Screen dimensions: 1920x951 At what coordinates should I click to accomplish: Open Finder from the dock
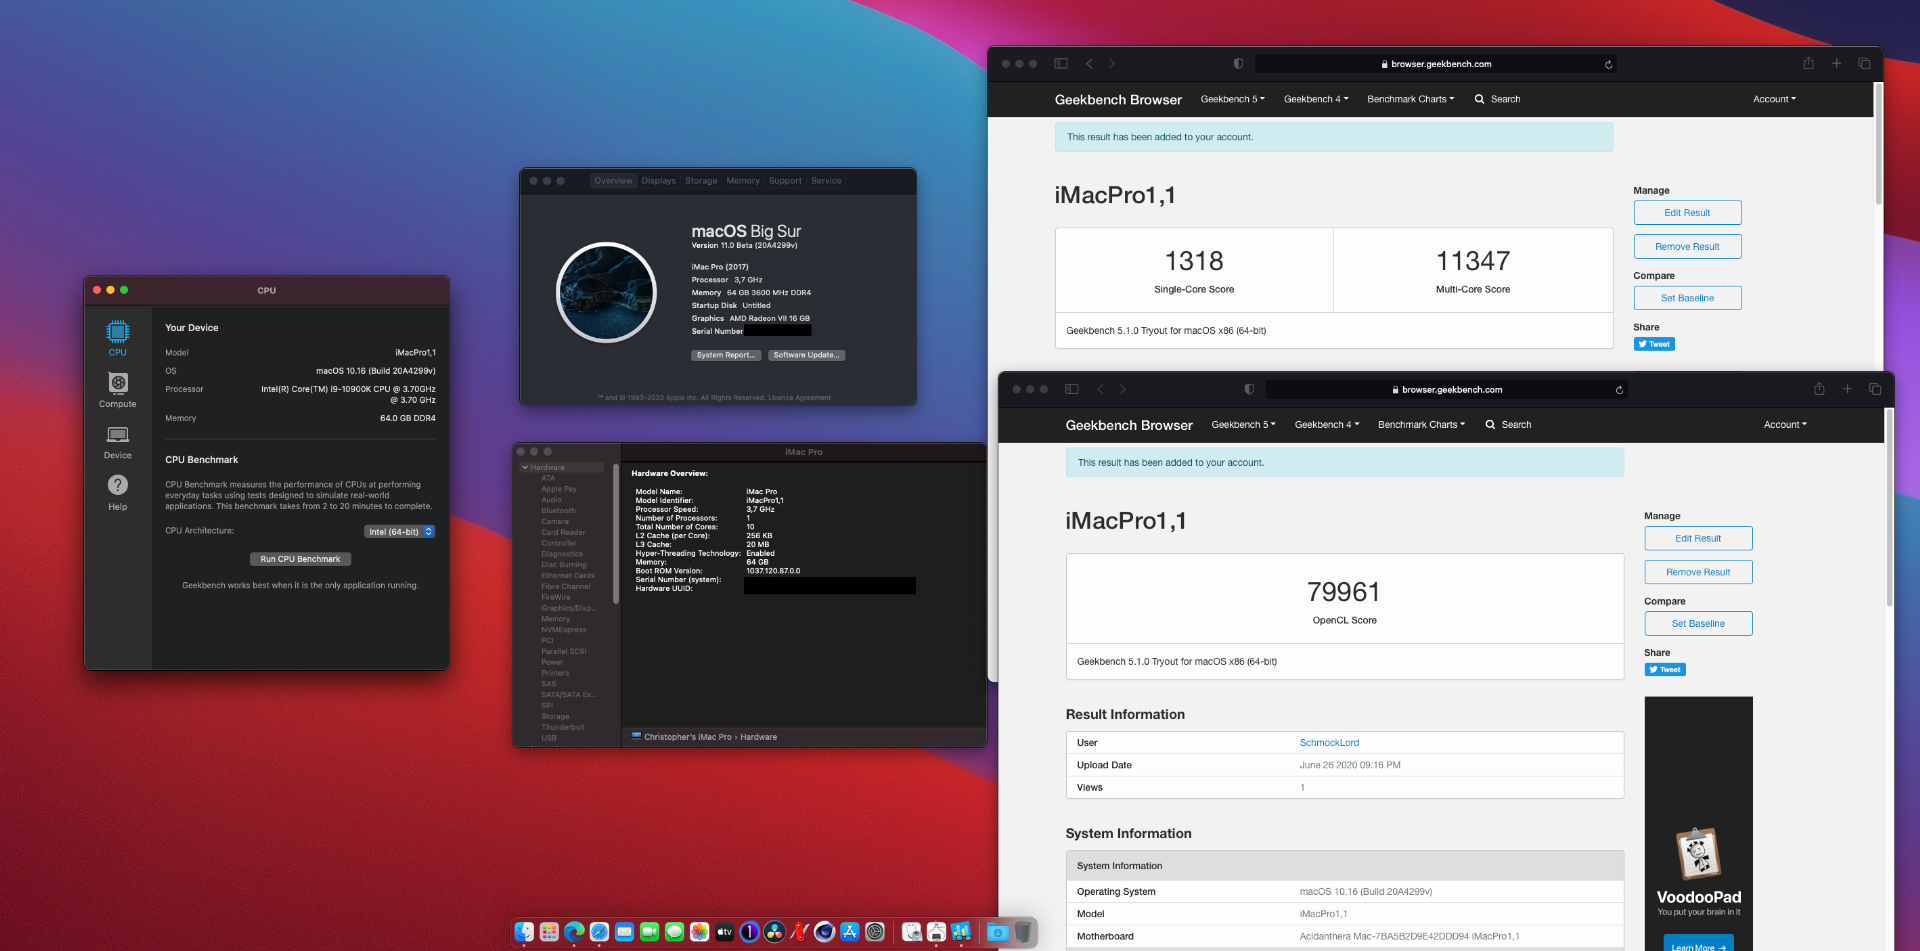pyautogui.click(x=524, y=932)
